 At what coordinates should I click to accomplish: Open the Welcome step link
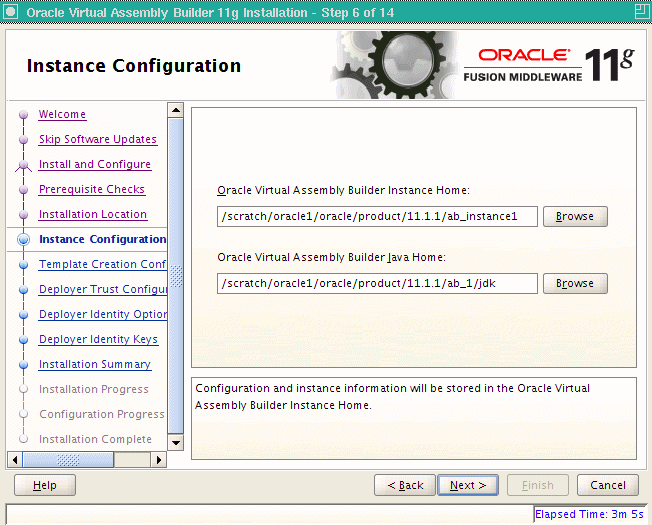(62, 114)
